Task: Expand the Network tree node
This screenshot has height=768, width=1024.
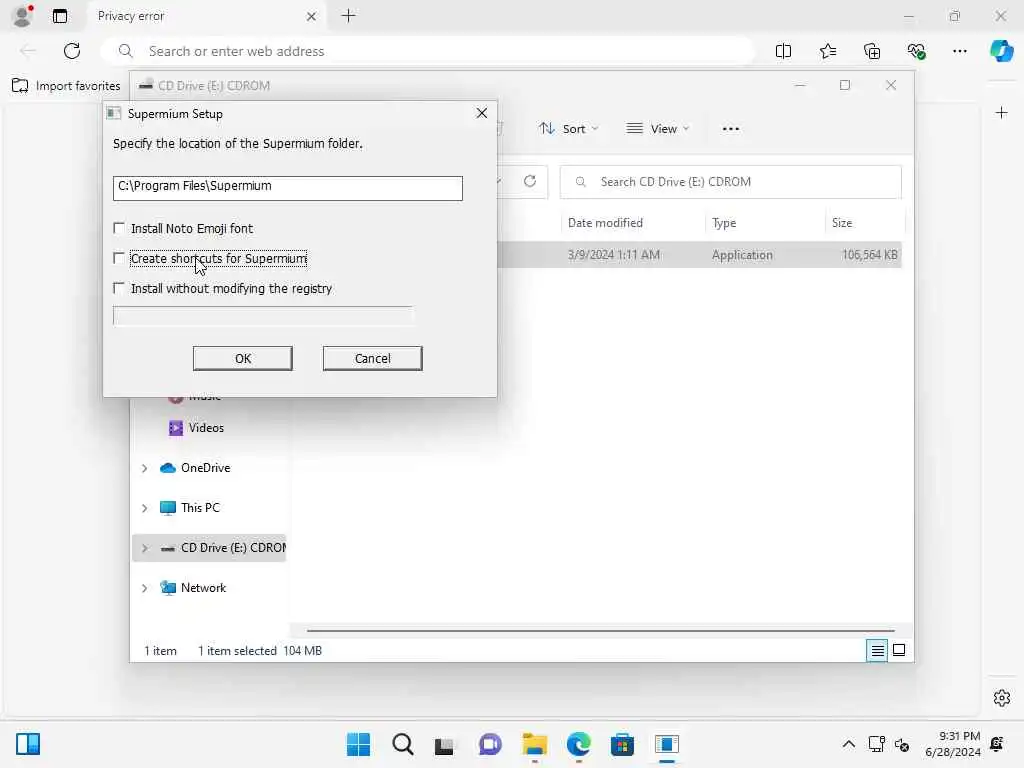Action: click(144, 588)
